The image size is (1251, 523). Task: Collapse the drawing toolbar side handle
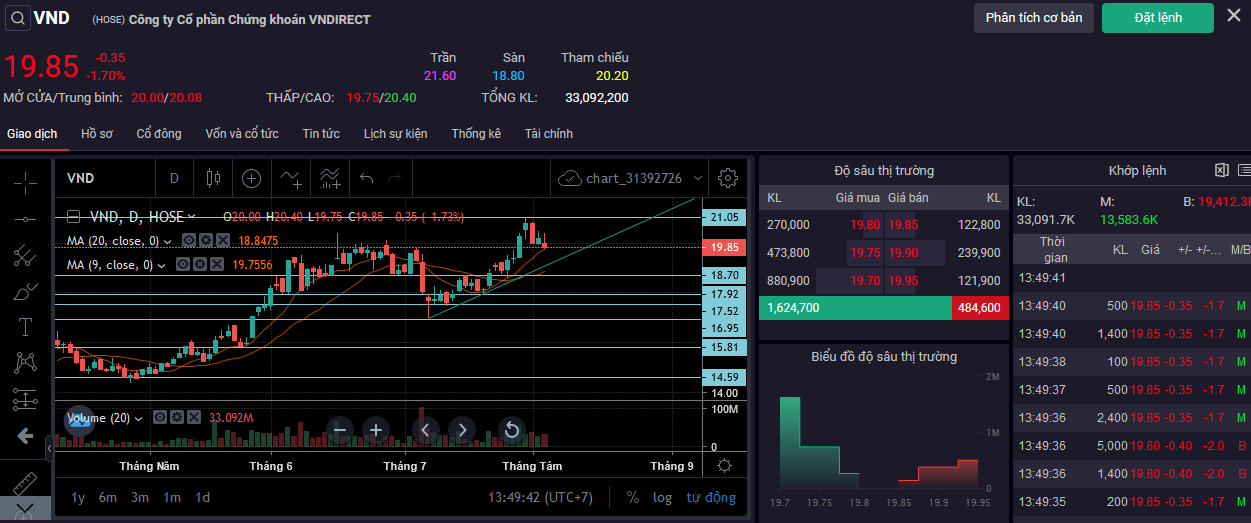pyautogui.click(x=50, y=450)
